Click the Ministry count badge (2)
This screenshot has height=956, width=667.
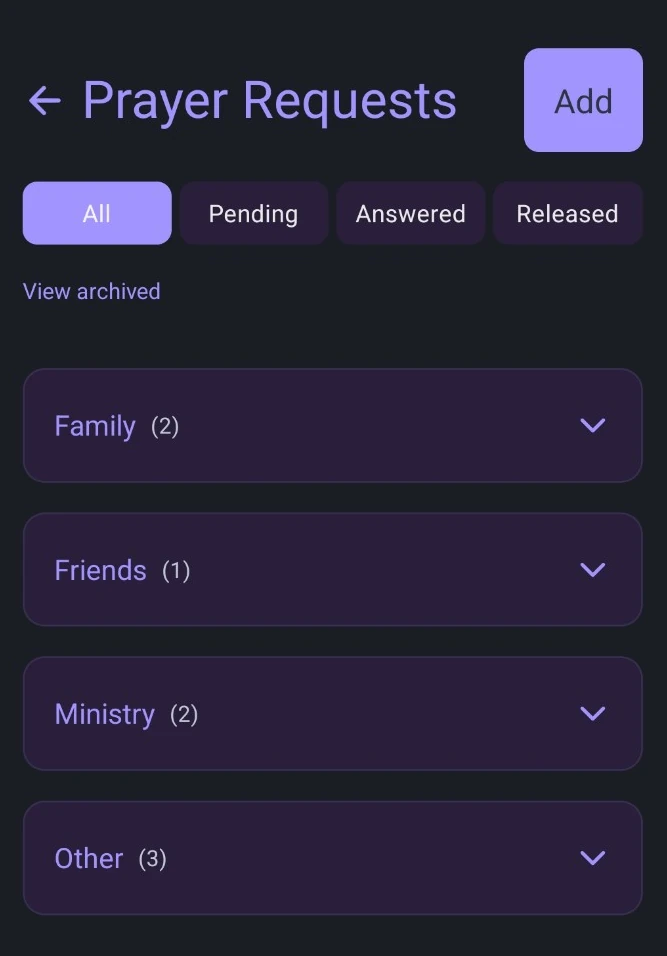(184, 715)
